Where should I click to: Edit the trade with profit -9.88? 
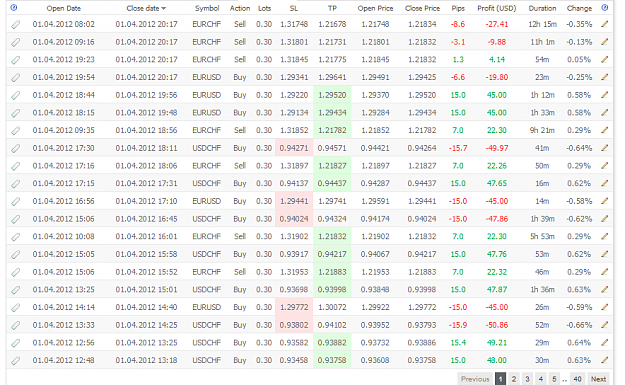pyautogui.click(x=605, y=42)
